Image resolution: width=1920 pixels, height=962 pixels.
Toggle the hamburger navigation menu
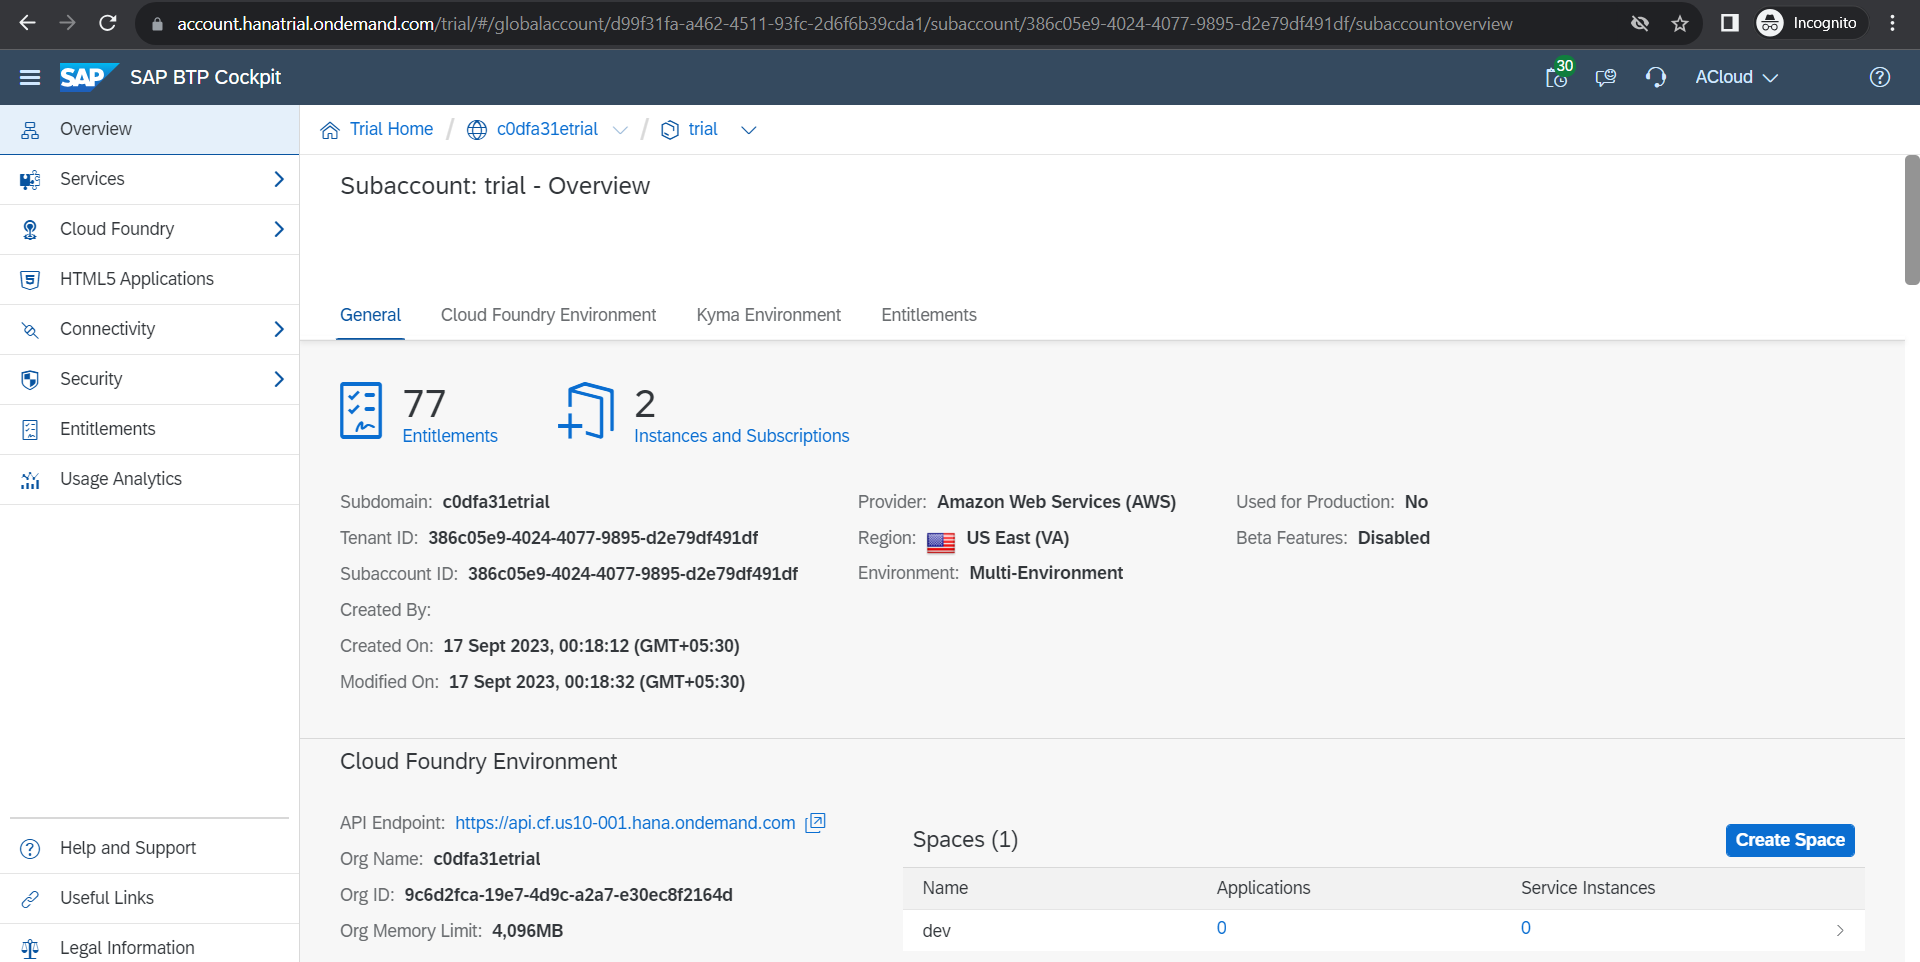pyautogui.click(x=30, y=77)
